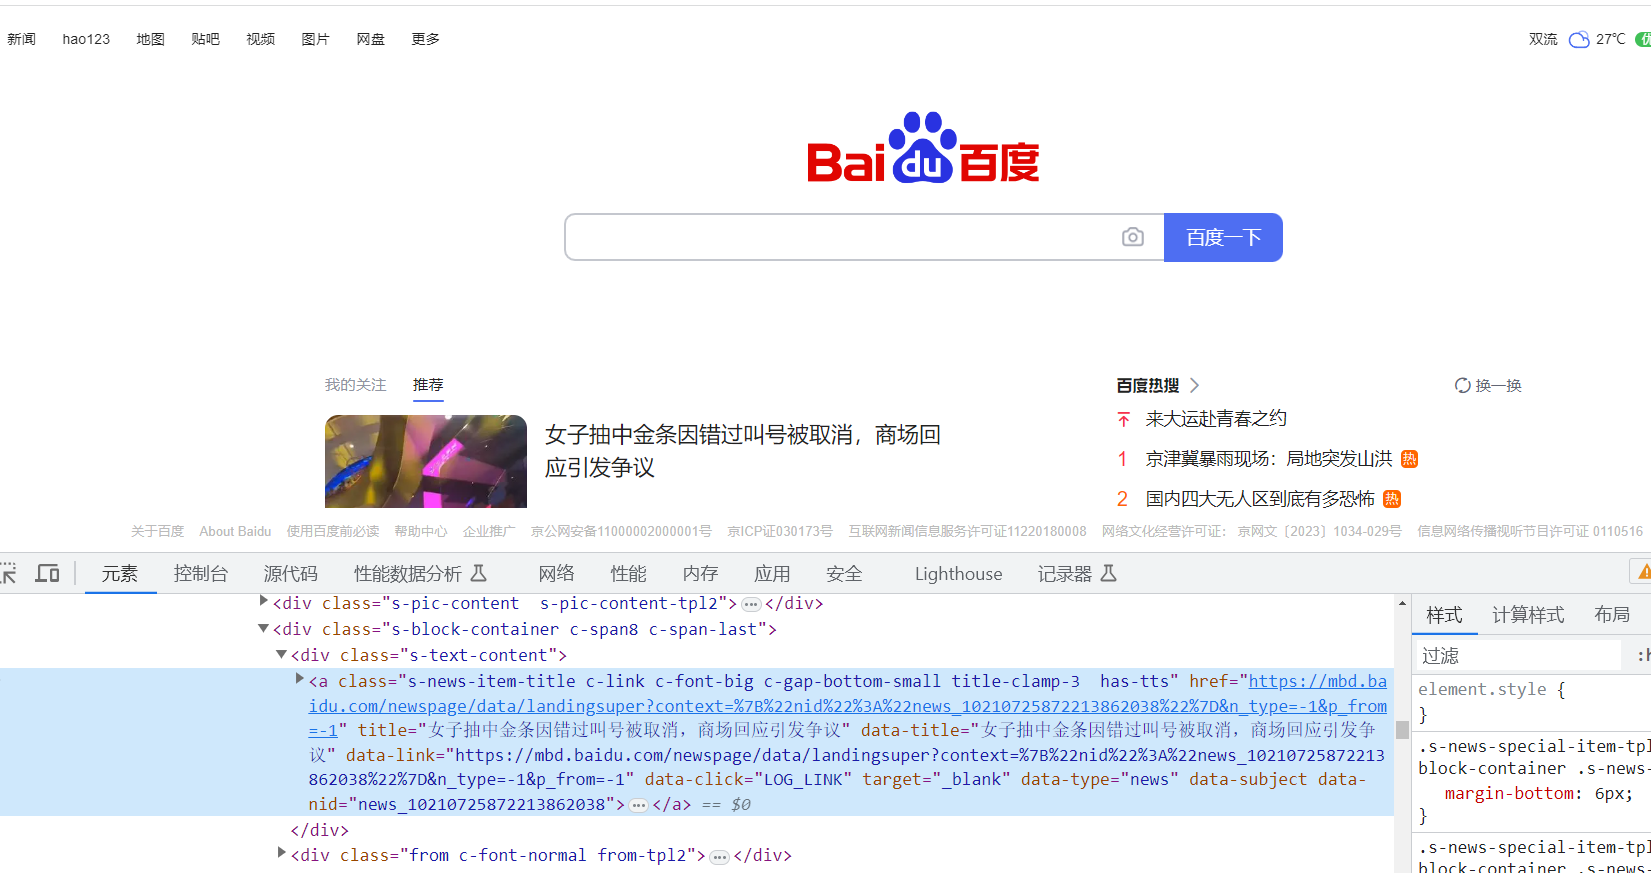Click the 过滤 styles filter field
The width and height of the screenshot is (1651, 873).
coord(1517,656)
